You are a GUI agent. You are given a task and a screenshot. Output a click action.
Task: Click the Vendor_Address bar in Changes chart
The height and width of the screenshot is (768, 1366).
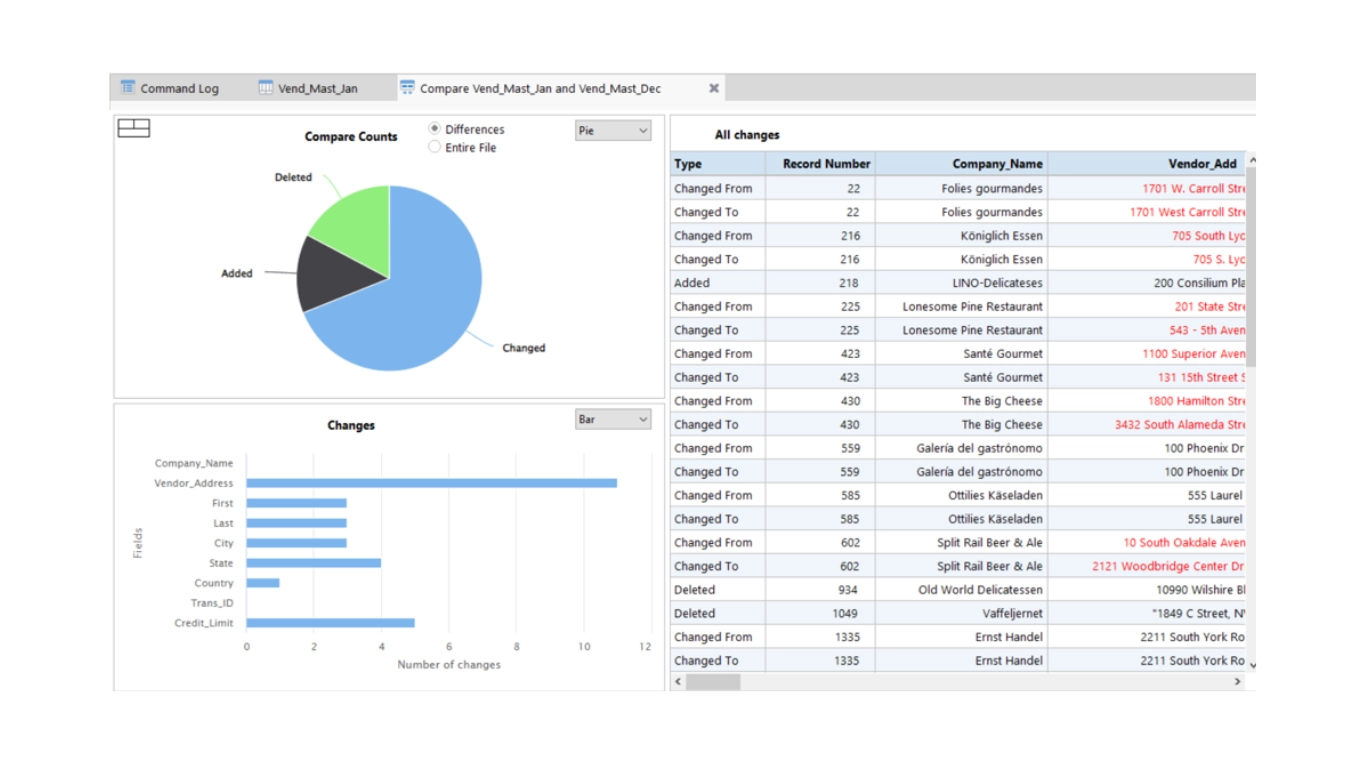pyautogui.click(x=432, y=483)
